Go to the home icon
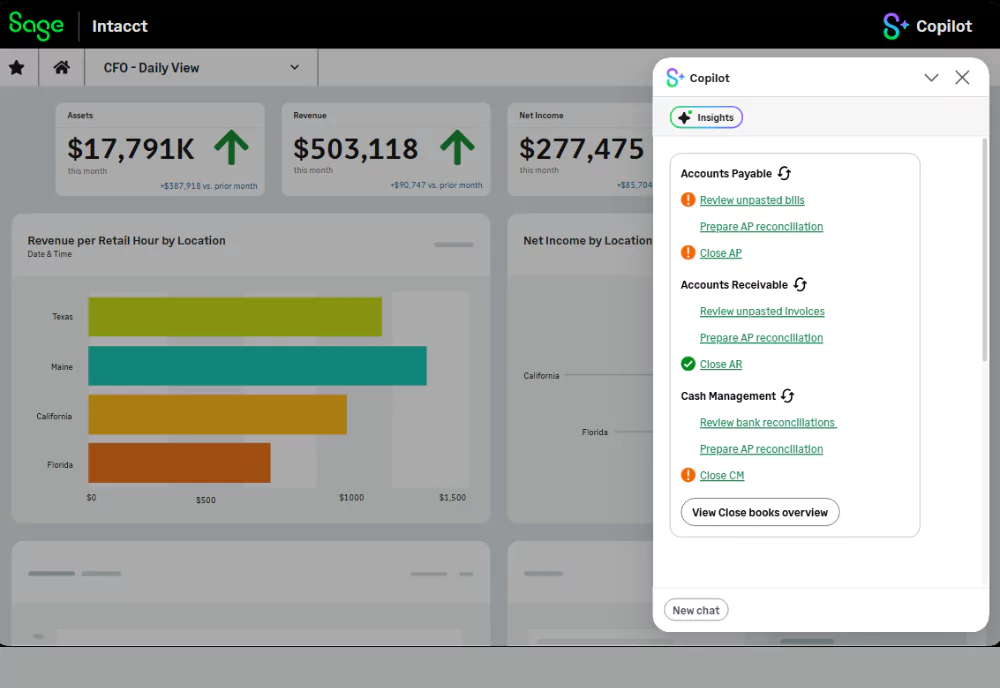The height and width of the screenshot is (688, 1000). click(x=62, y=68)
